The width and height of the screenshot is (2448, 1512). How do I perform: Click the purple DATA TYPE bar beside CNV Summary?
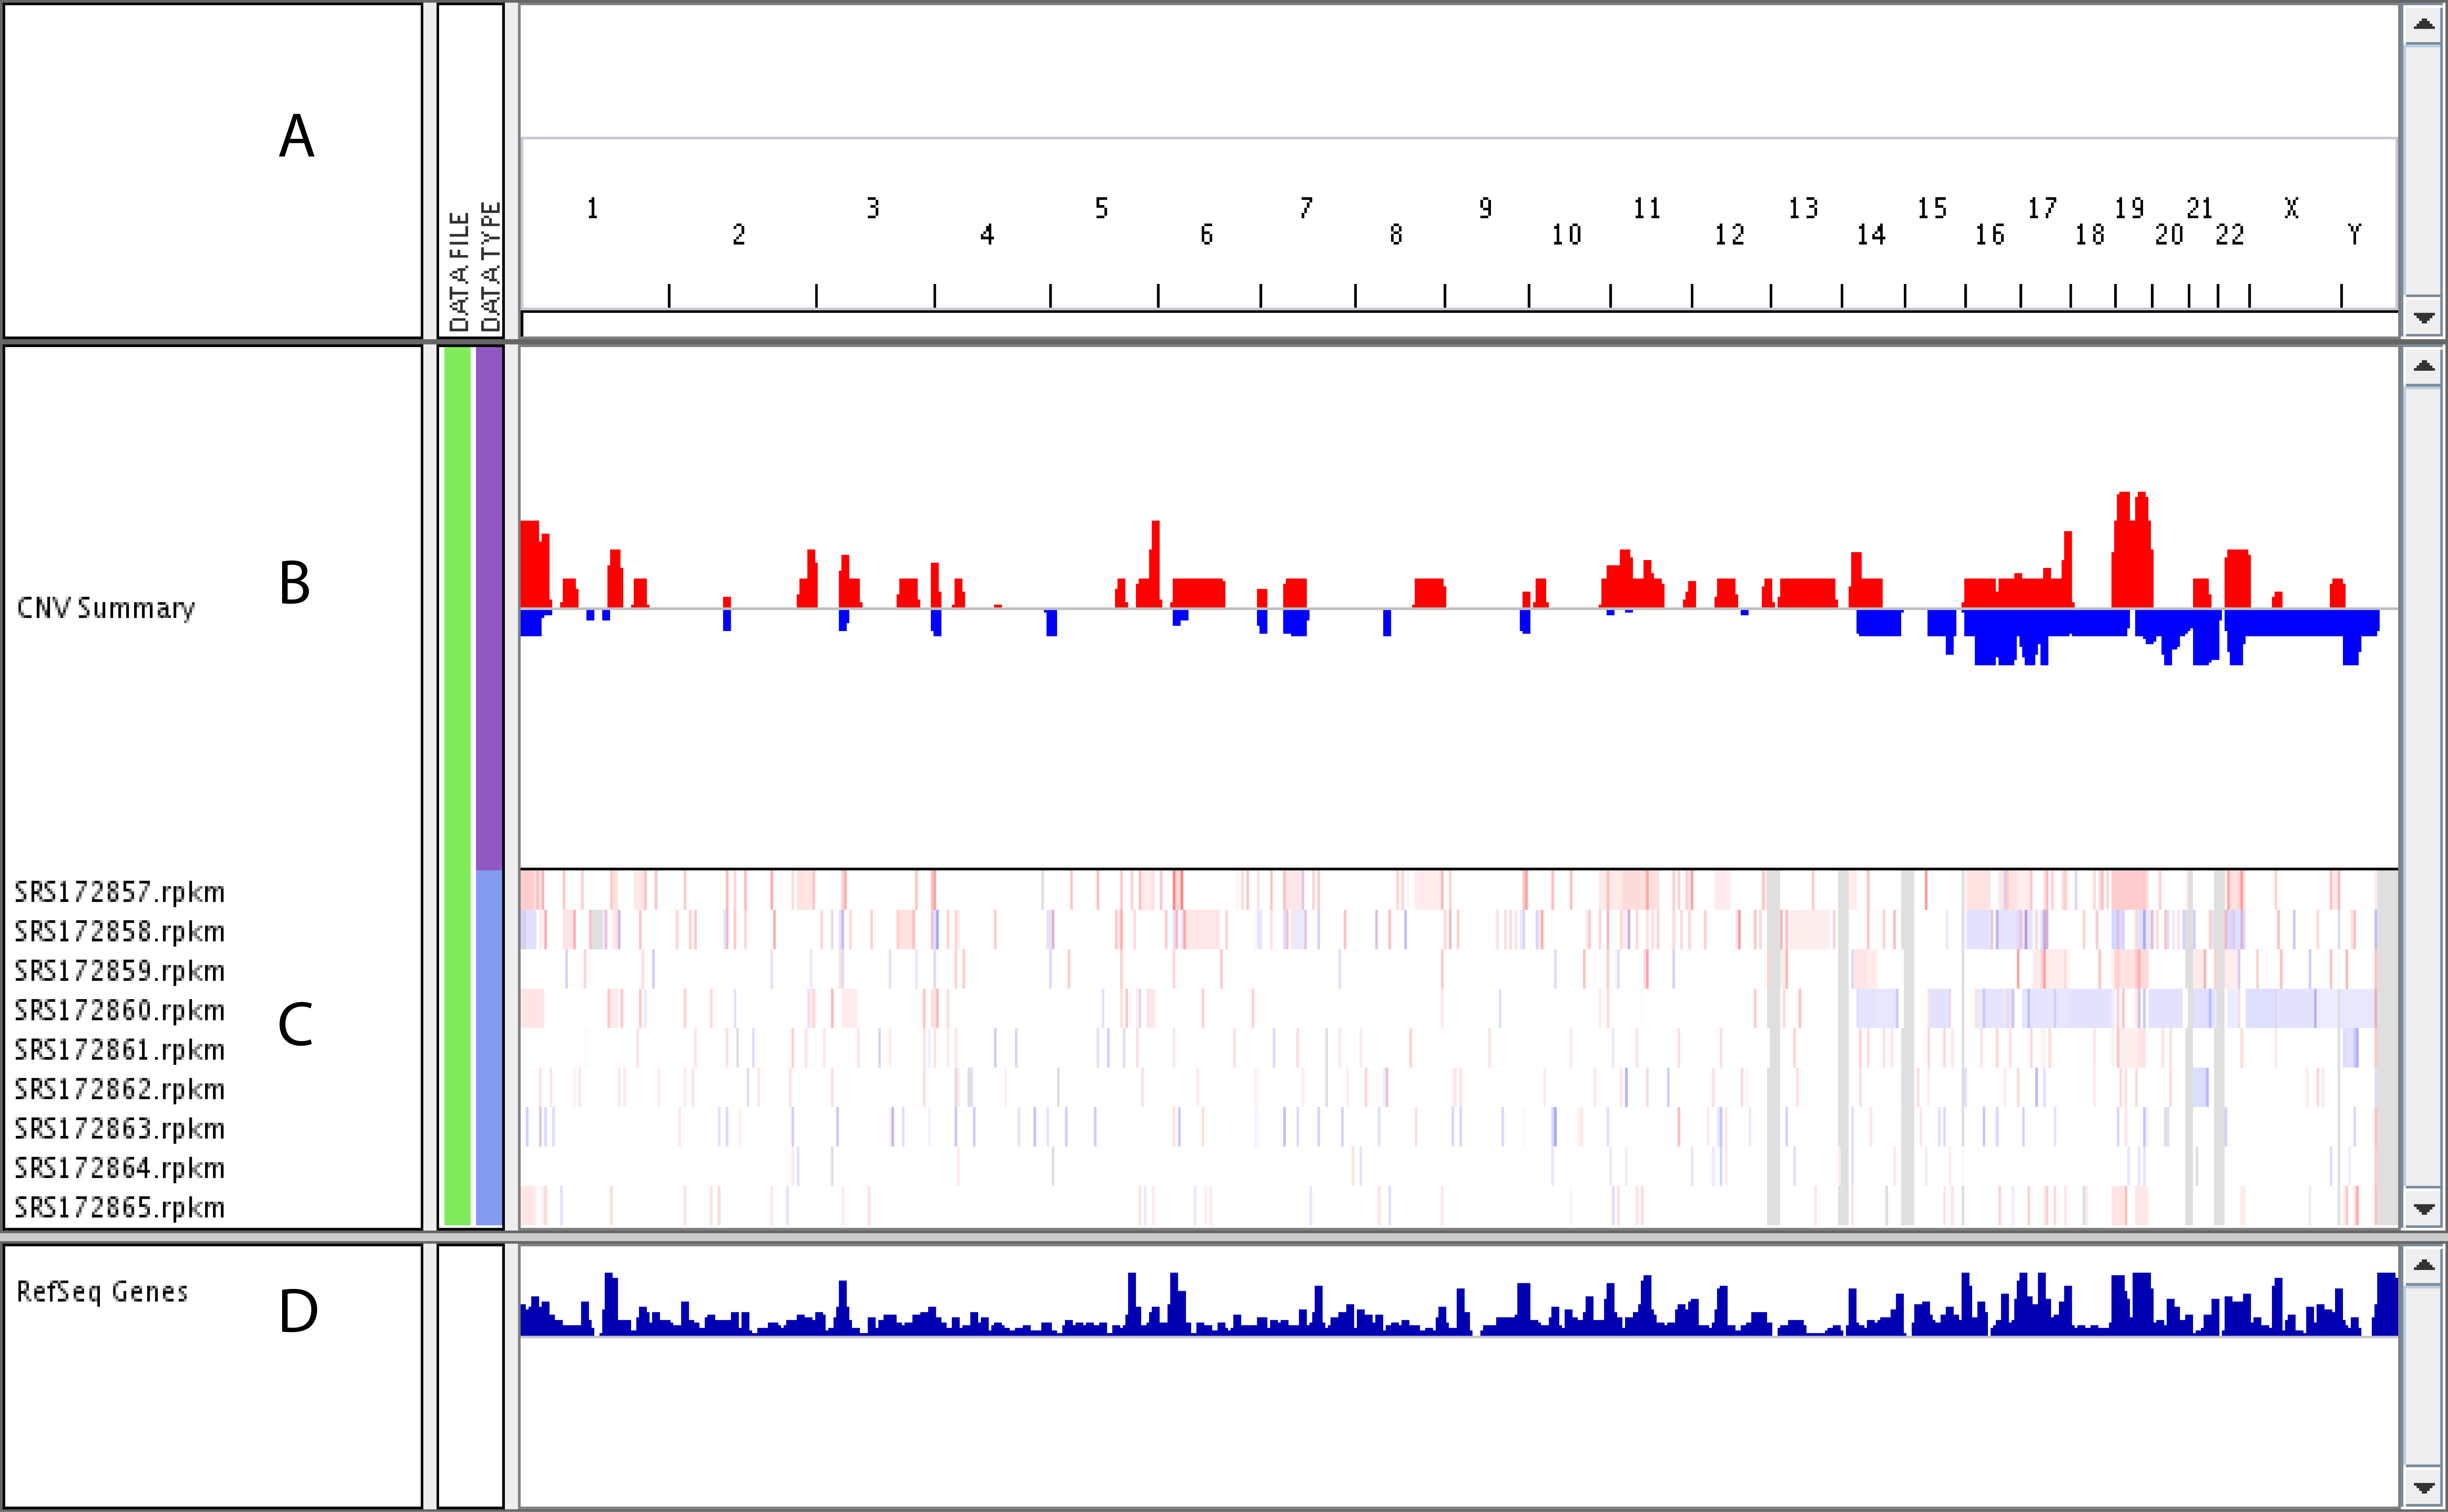pos(489,608)
